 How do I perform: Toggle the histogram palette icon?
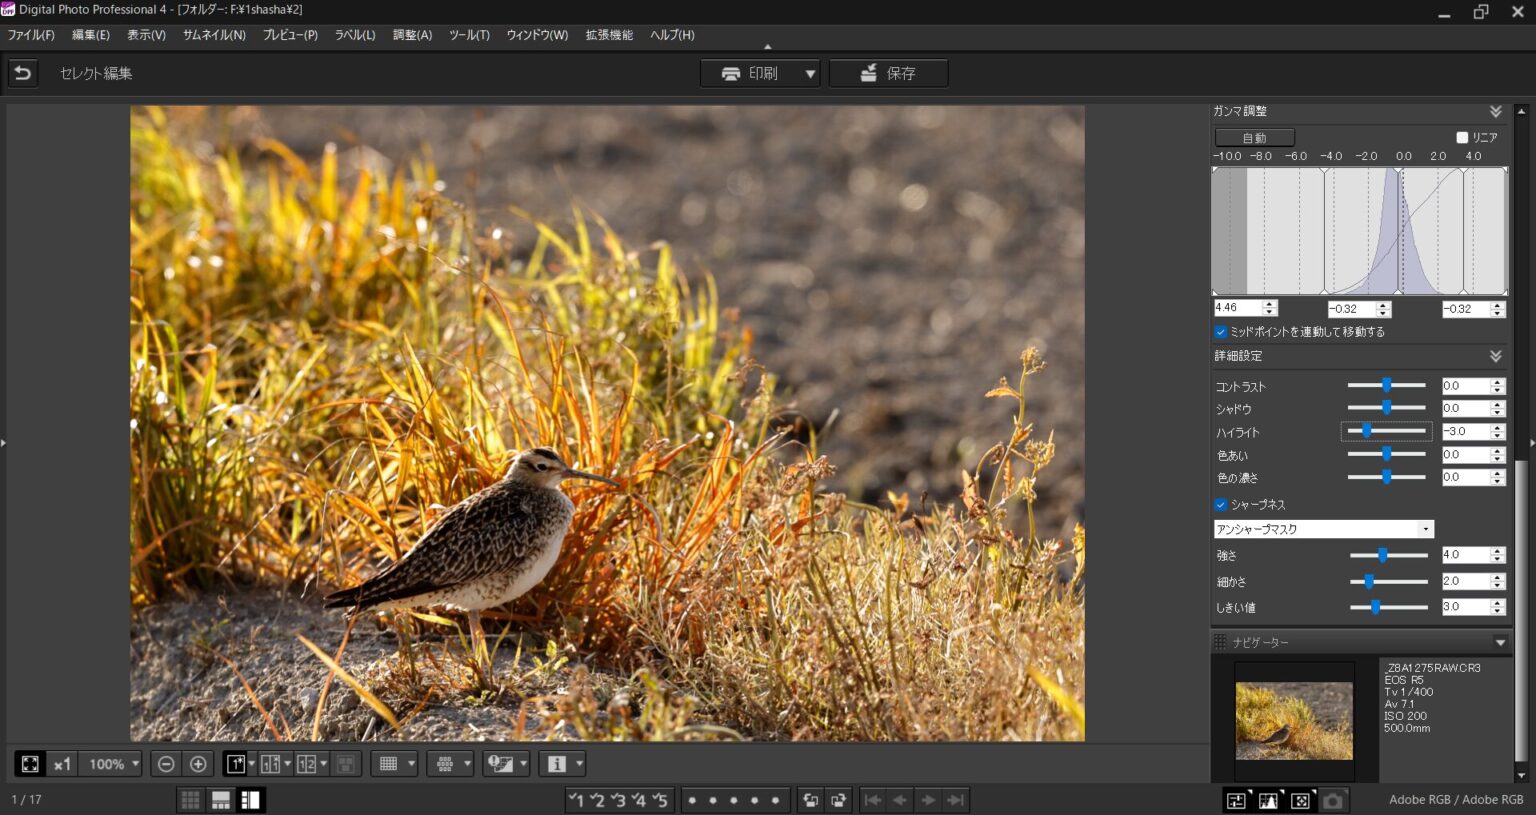point(1268,800)
